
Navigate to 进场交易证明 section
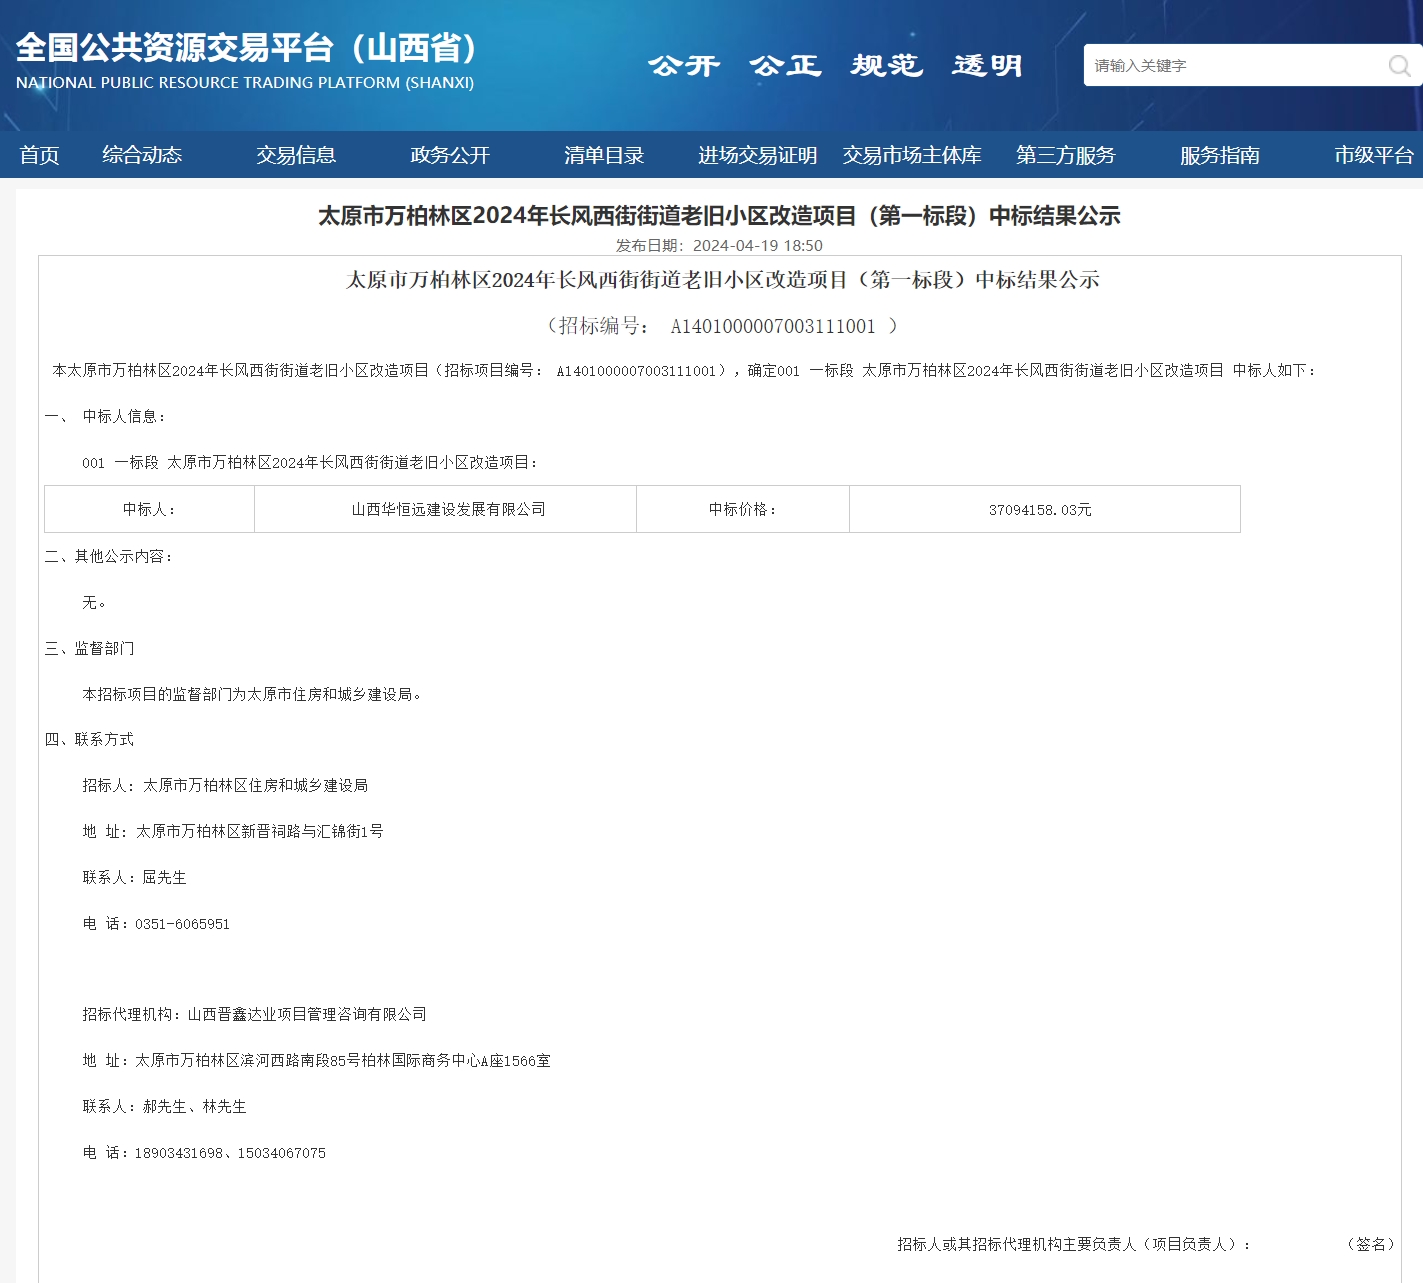(x=757, y=155)
